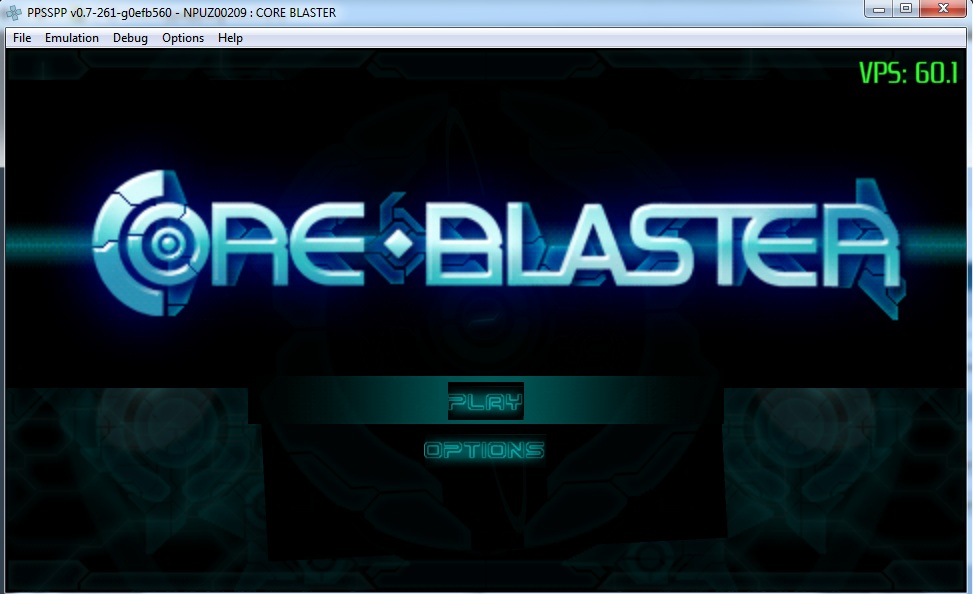Click the BLASTER word in the logo
This screenshot has height=594, width=973.
click(660, 245)
